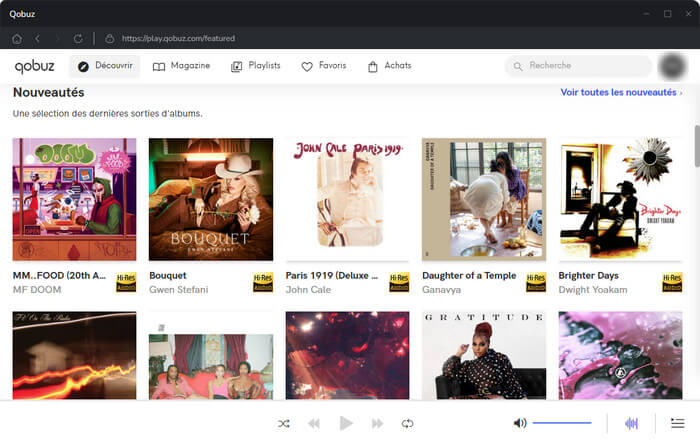Switch to the Playlists tab
700x446 pixels.
pyautogui.click(x=256, y=66)
